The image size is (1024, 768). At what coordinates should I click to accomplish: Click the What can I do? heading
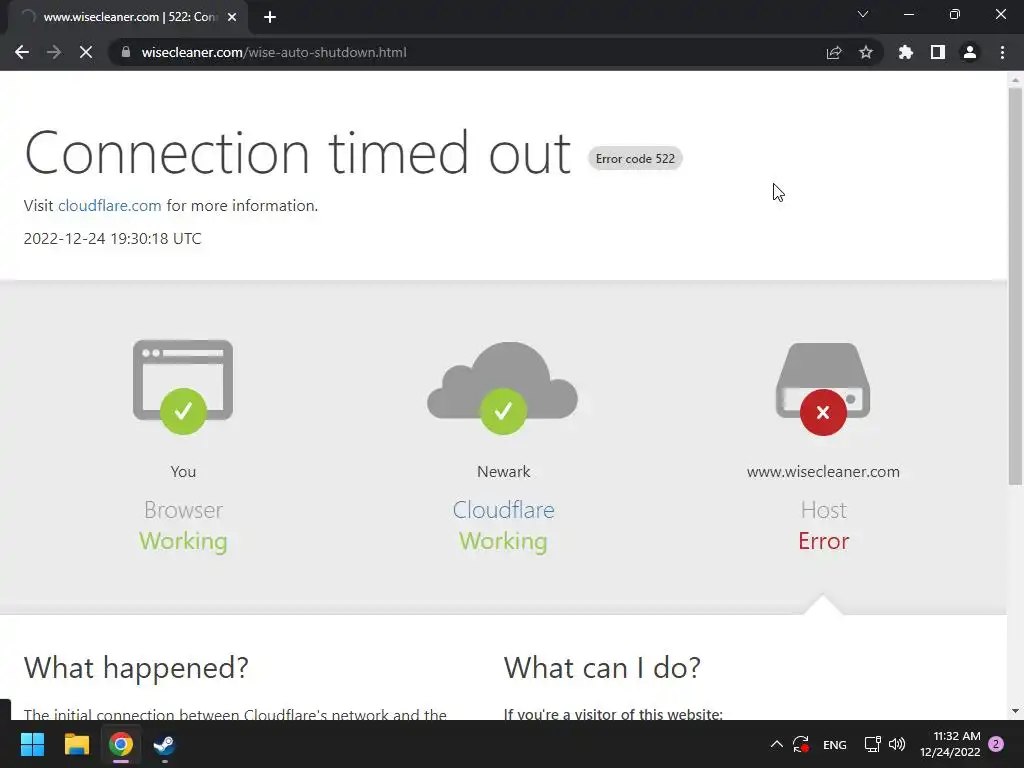[602, 667]
